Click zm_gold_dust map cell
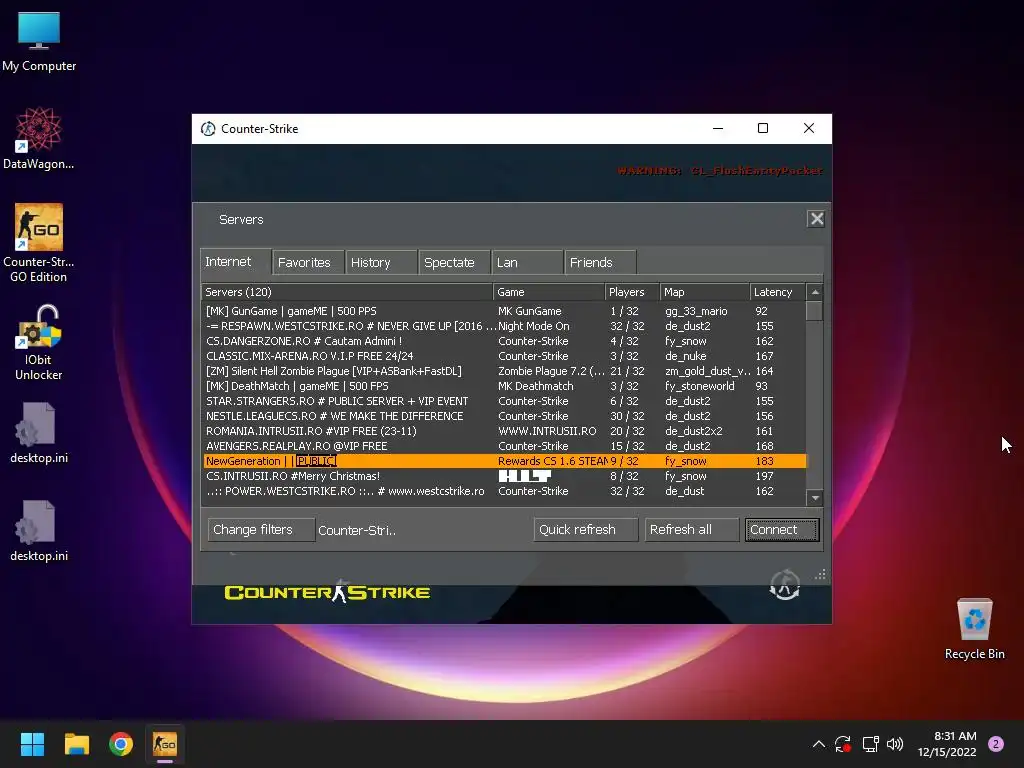The height and width of the screenshot is (768, 1024). point(707,371)
